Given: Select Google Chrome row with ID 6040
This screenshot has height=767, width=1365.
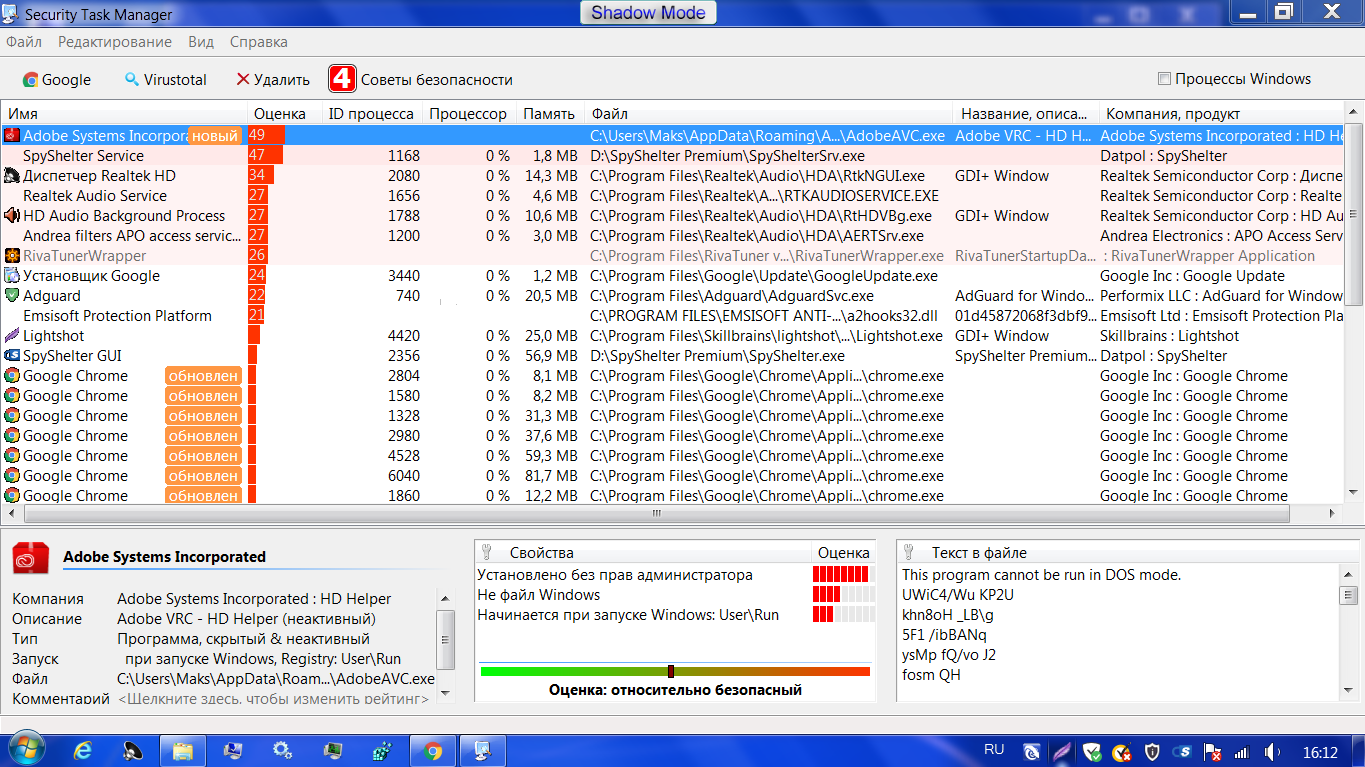Looking at the screenshot, I should (x=673, y=476).
